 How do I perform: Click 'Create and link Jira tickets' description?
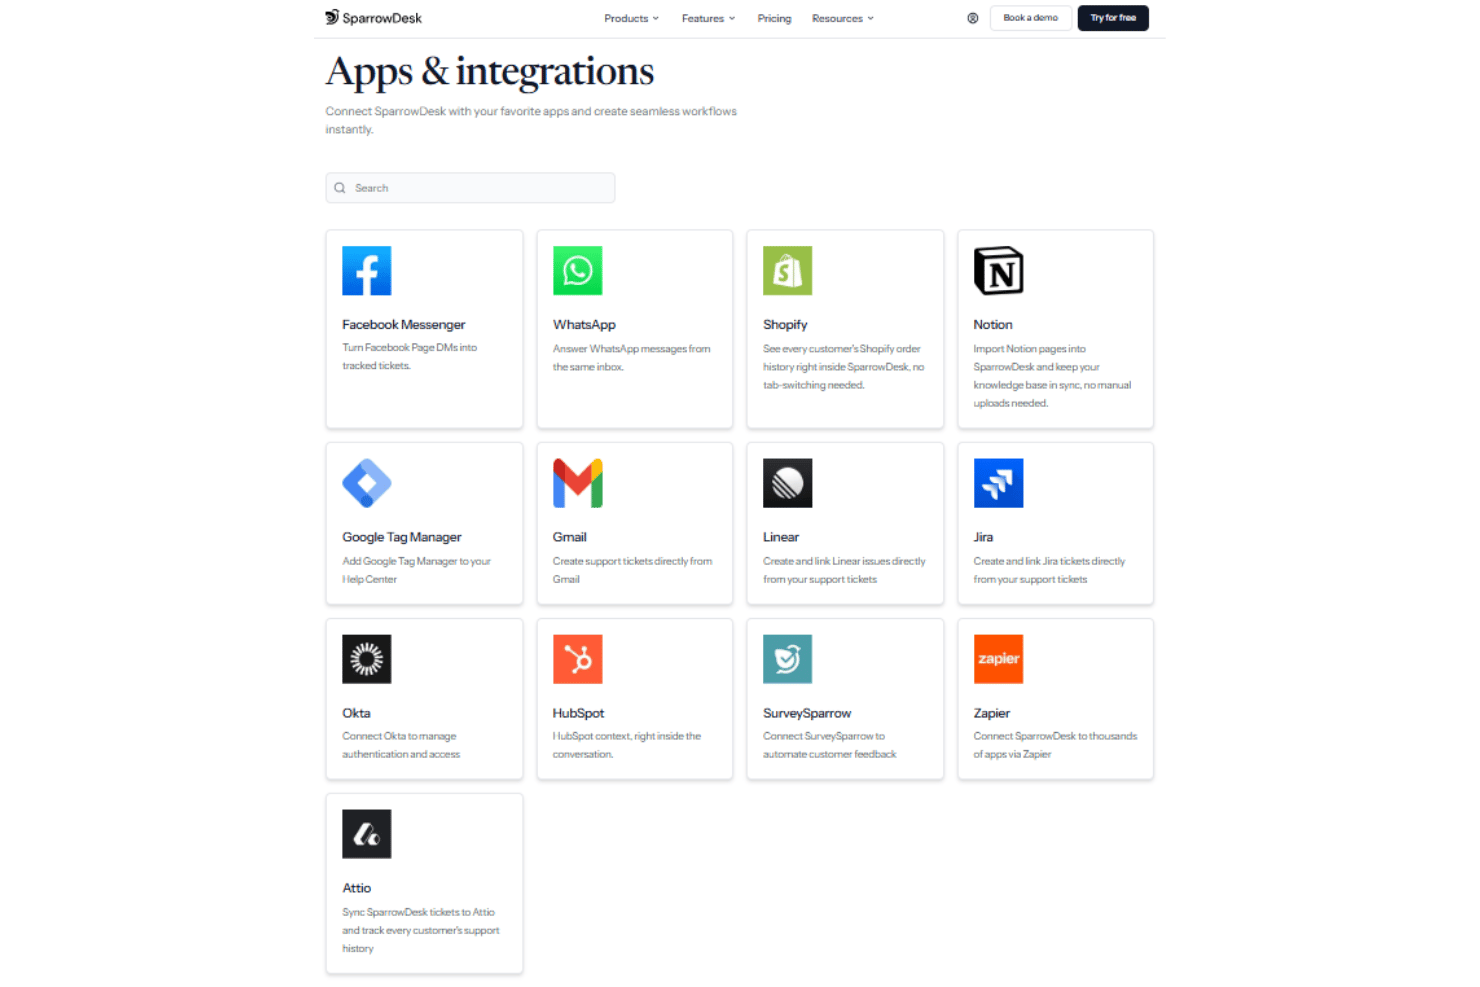(x=1050, y=570)
